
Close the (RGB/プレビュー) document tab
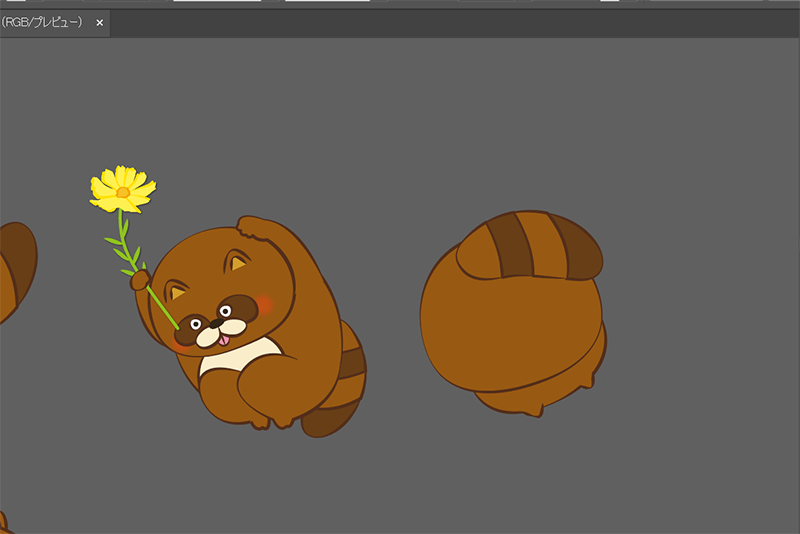point(99,22)
